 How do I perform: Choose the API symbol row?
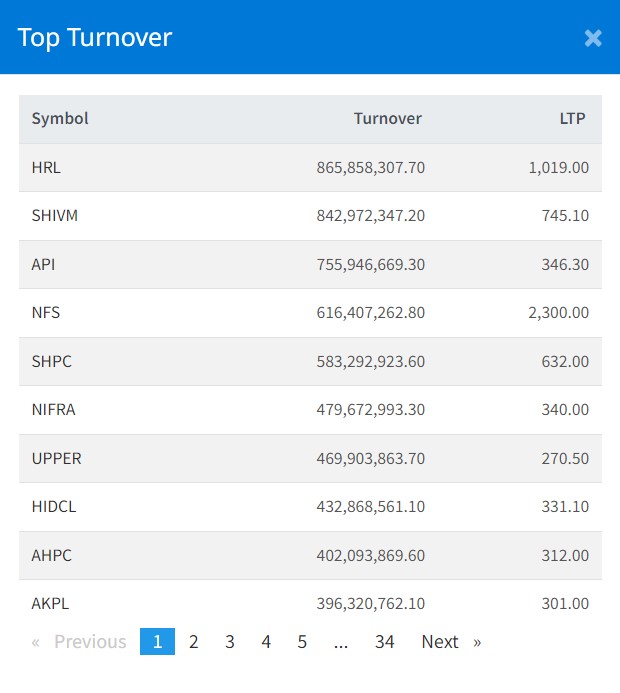[43, 264]
